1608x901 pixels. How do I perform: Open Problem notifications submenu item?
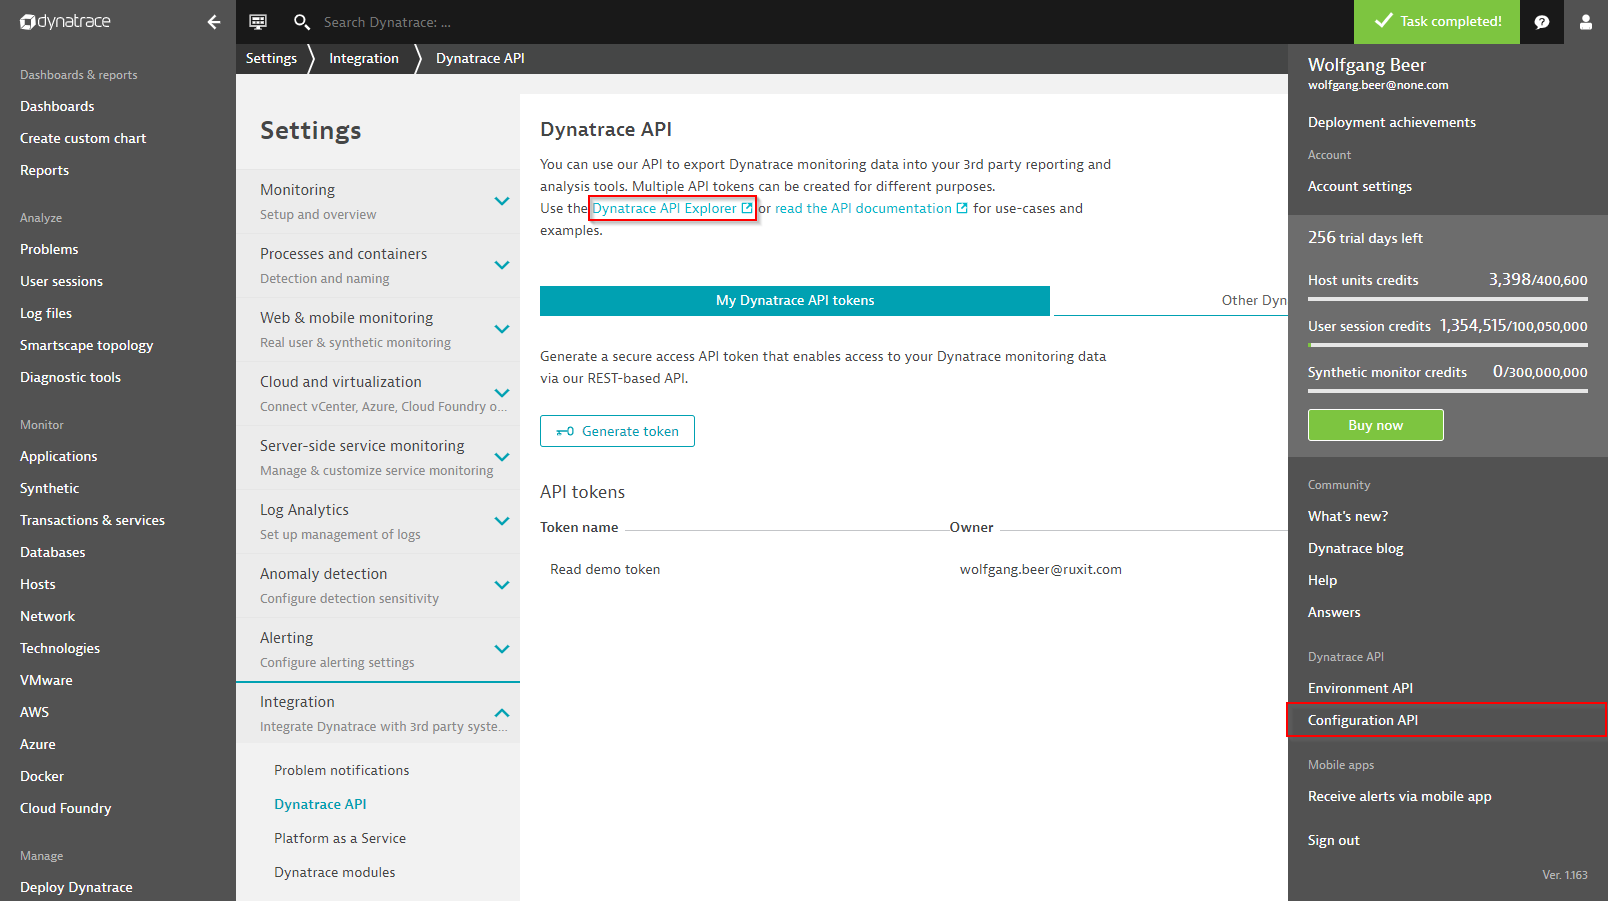[342, 770]
